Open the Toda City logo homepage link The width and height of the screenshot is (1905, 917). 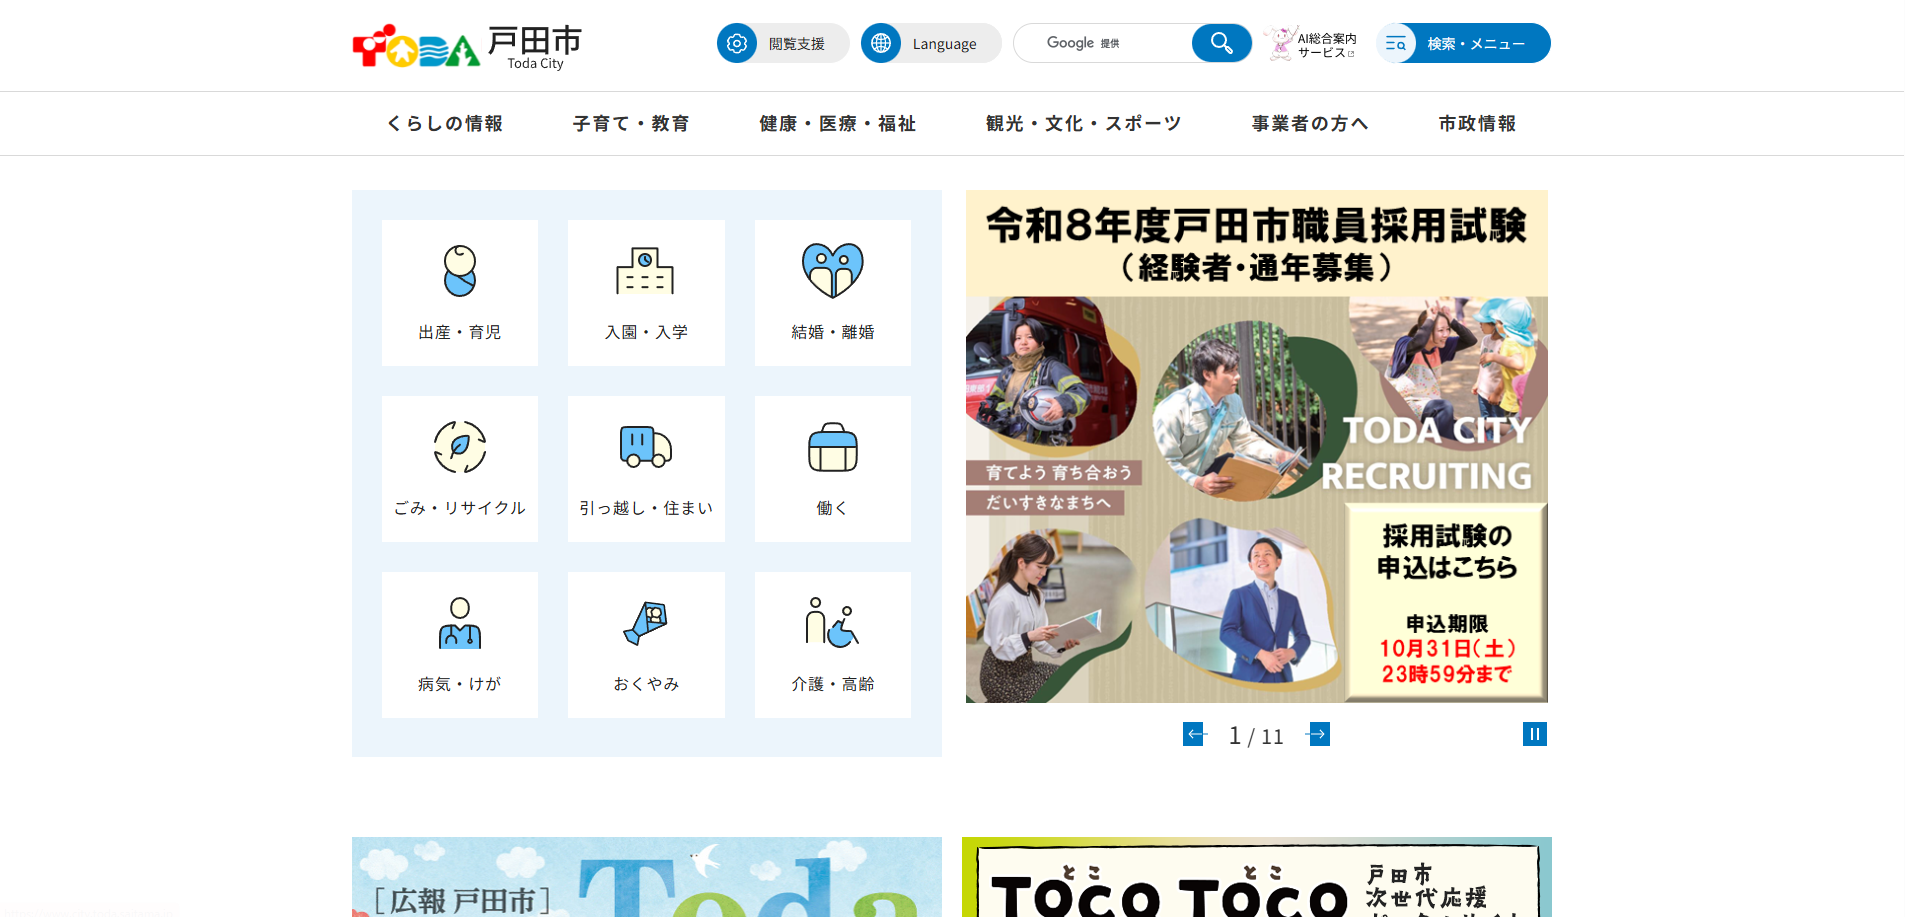pos(467,46)
